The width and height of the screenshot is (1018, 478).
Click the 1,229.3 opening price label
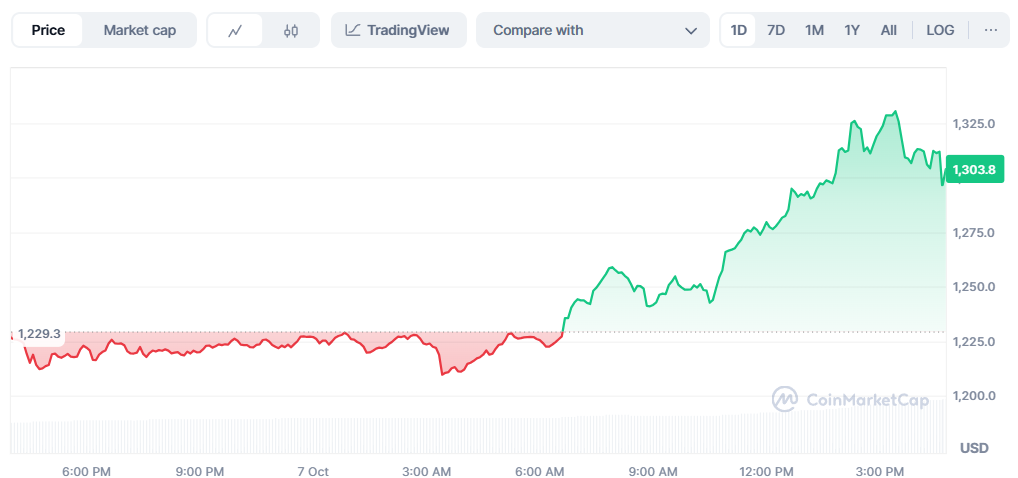click(x=39, y=334)
